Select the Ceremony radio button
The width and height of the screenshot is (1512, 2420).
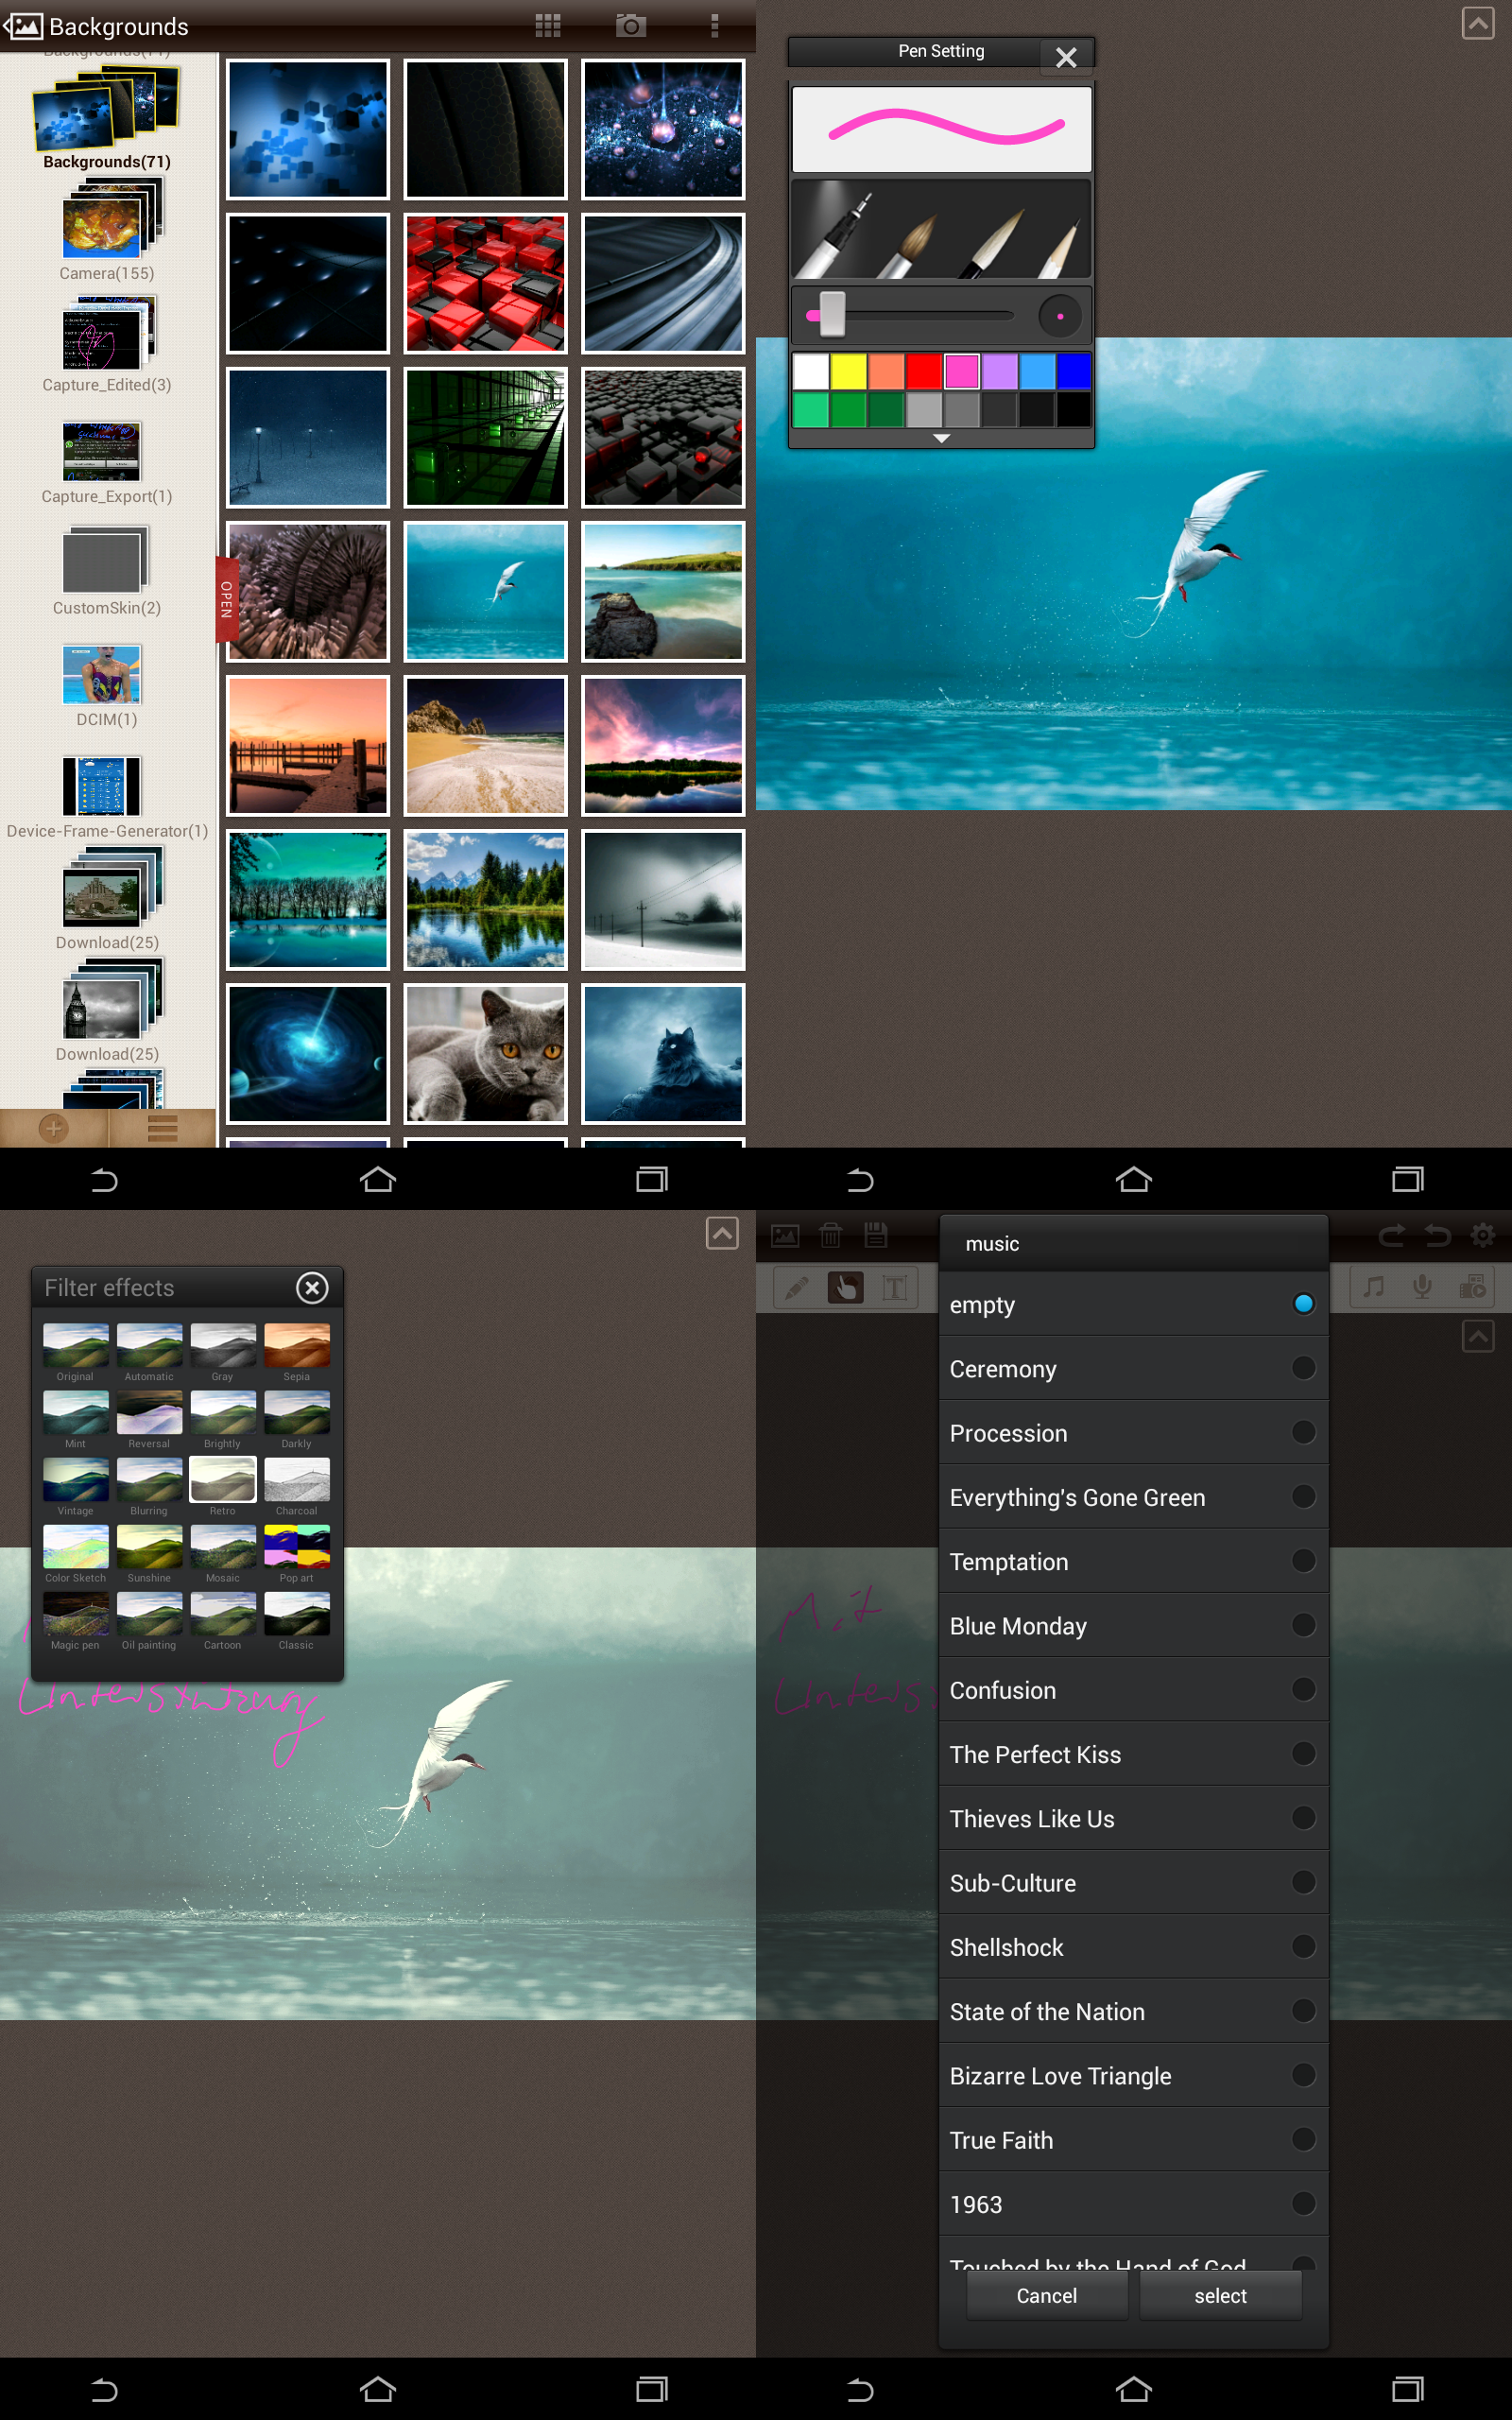coord(1303,1367)
